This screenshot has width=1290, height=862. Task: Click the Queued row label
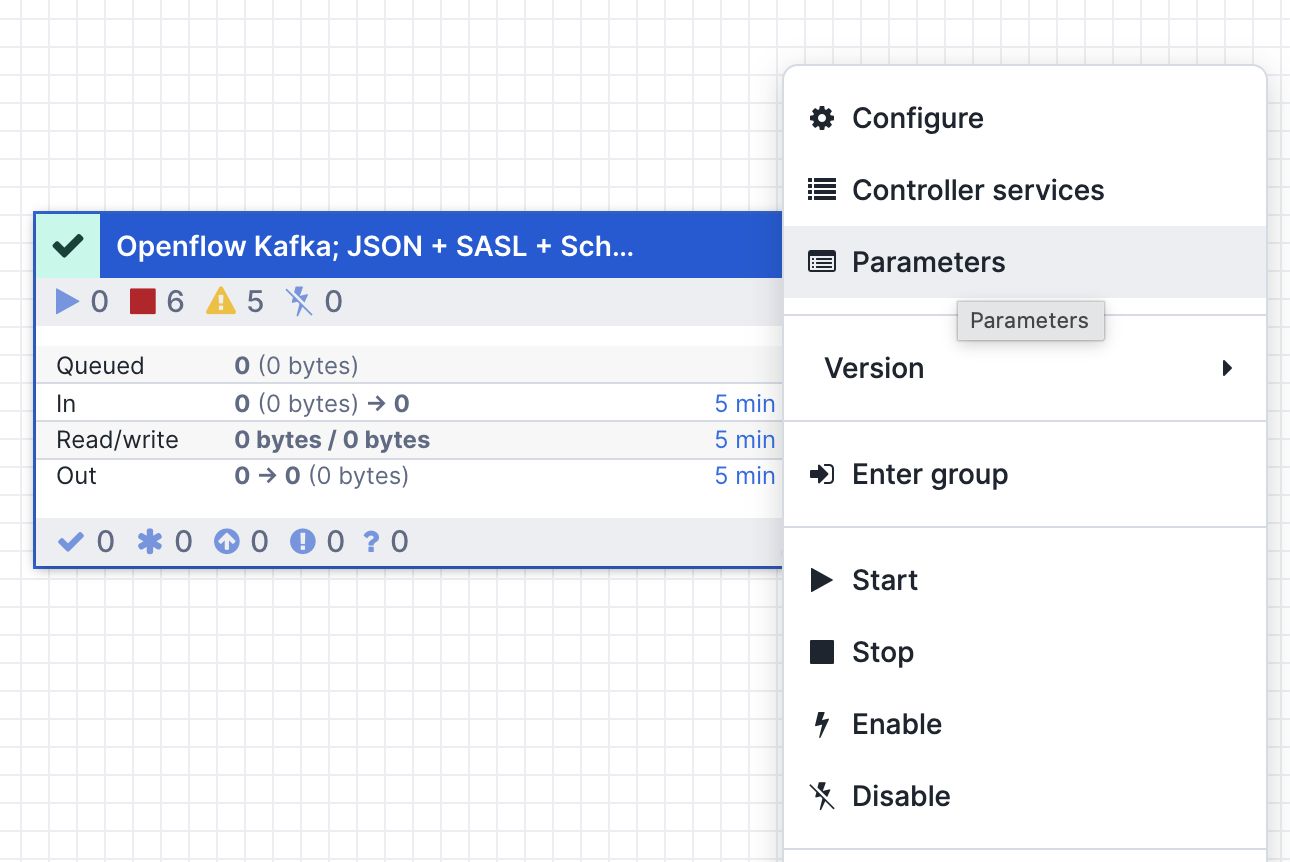[x=100, y=366]
